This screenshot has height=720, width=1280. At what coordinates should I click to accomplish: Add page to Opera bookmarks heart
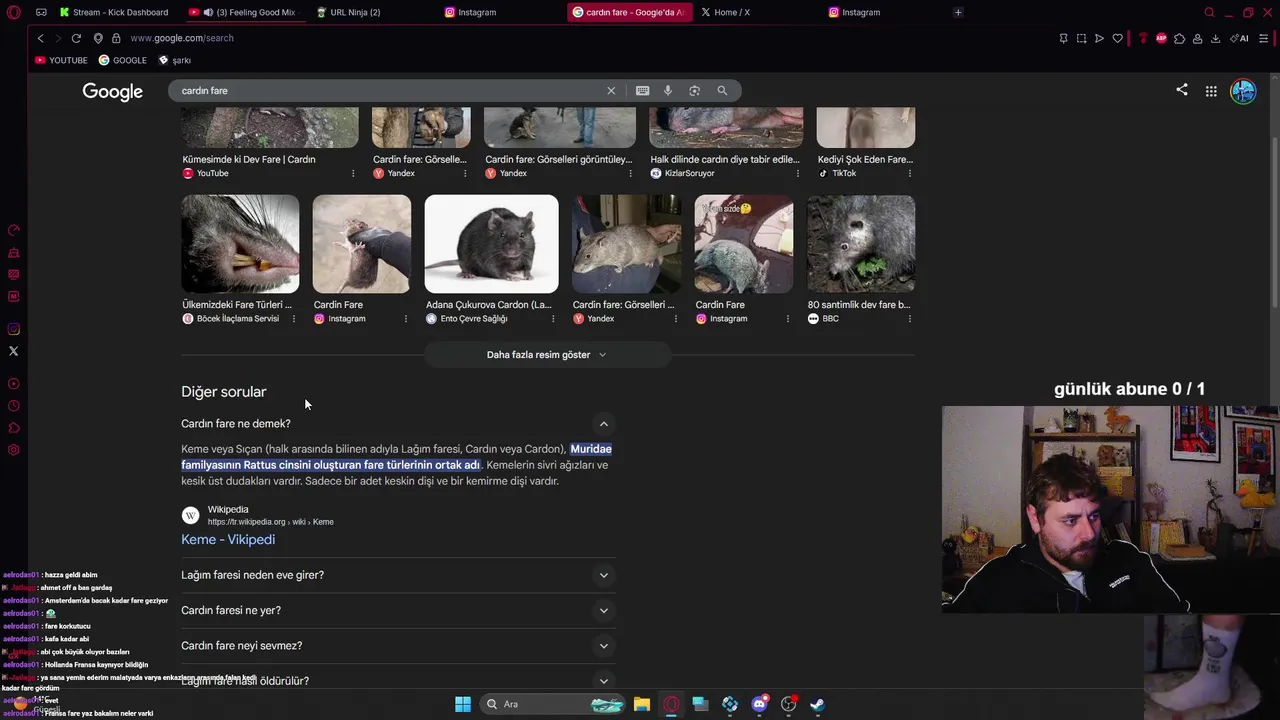pyautogui.click(x=1117, y=38)
